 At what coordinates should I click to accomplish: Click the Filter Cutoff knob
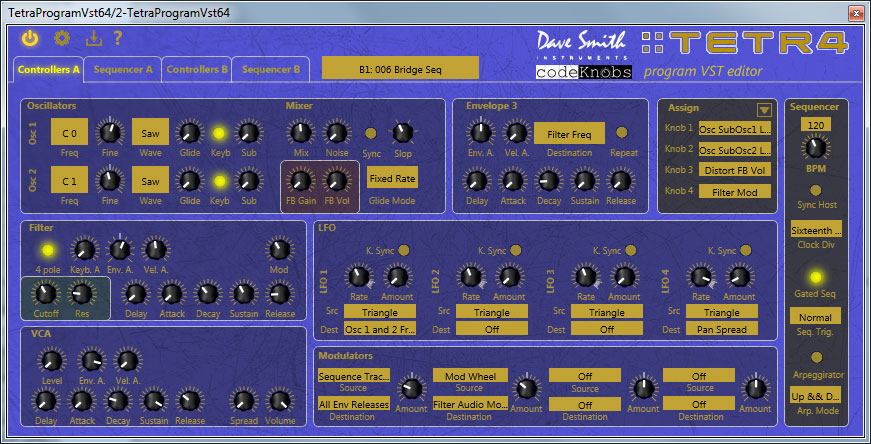coord(44,293)
